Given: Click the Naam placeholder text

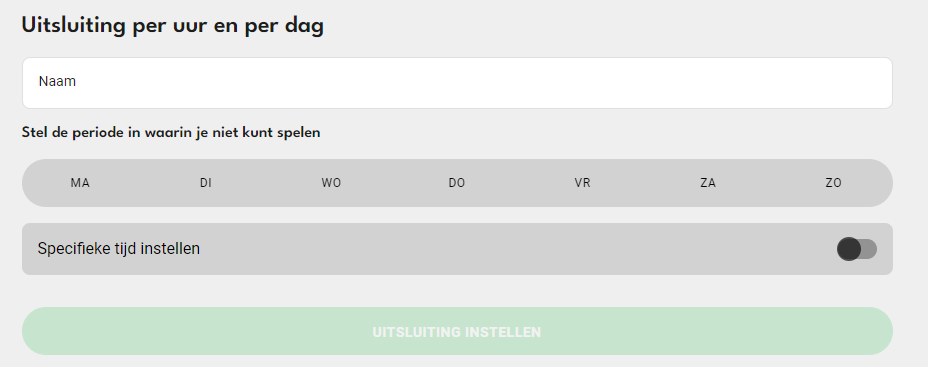Looking at the screenshot, I should [x=57, y=82].
